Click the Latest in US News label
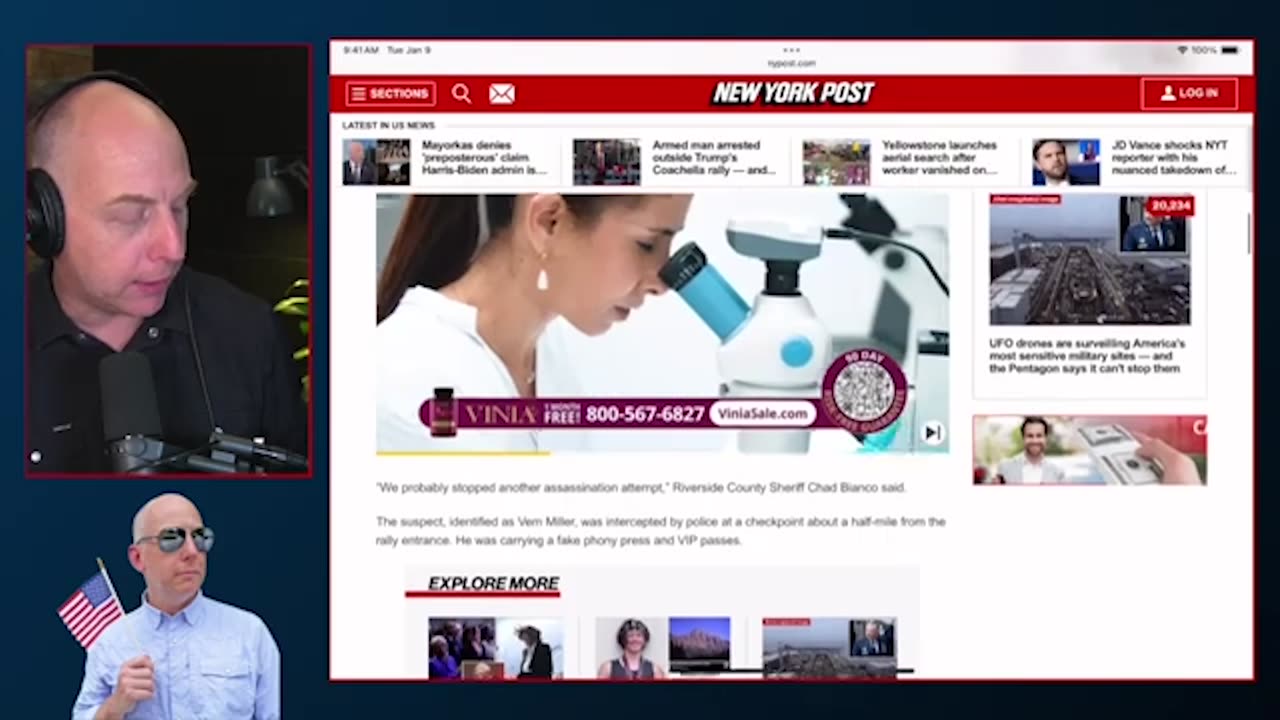This screenshot has width=1280, height=720. point(388,125)
